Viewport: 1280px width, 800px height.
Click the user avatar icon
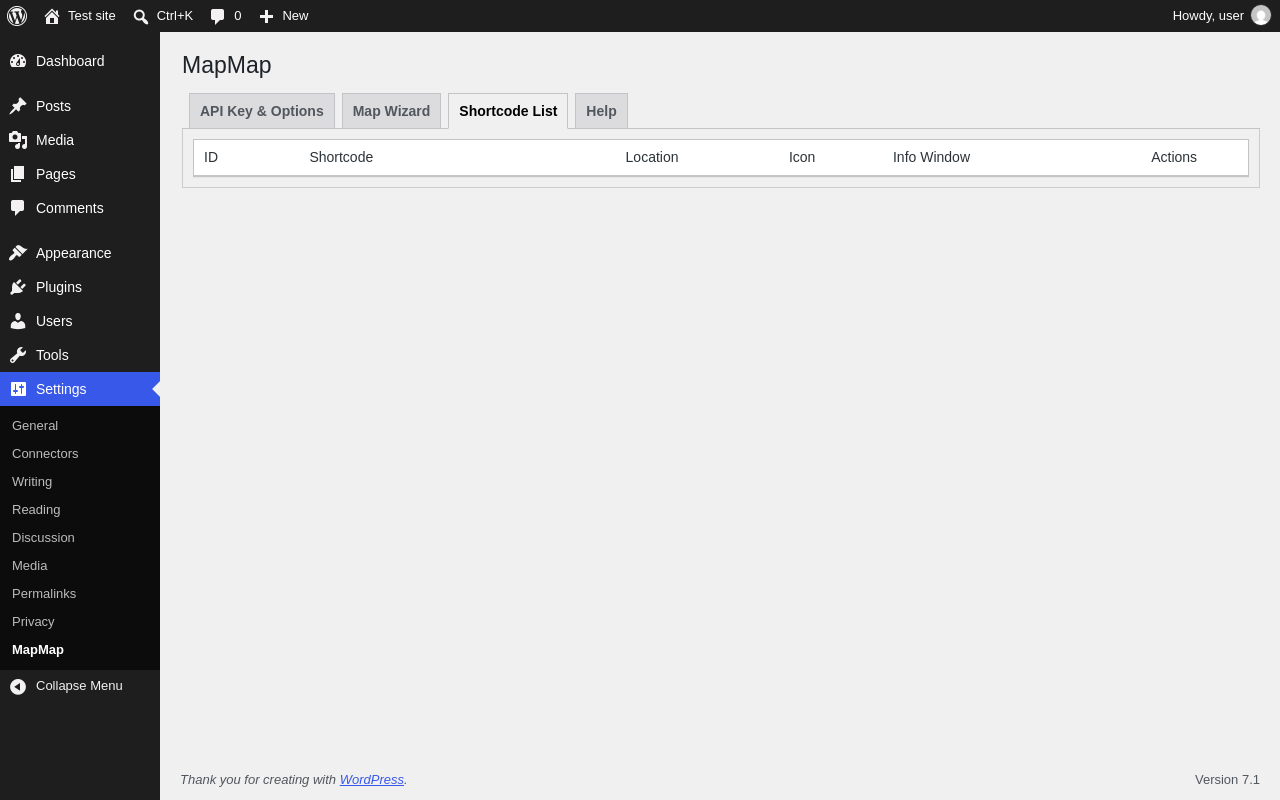(x=1261, y=15)
